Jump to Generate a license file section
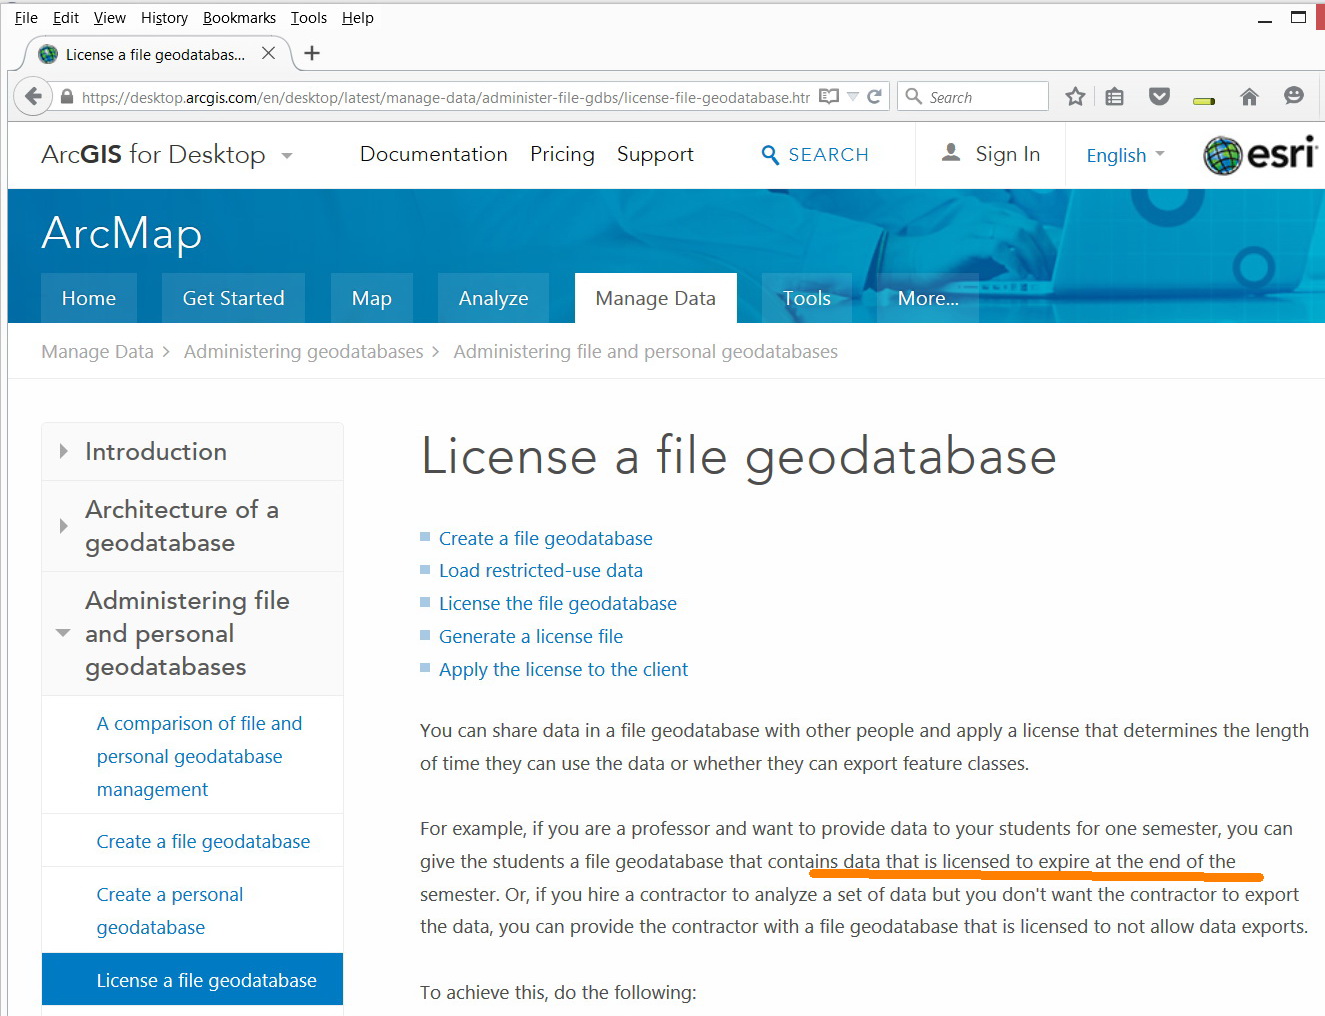Viewport: 1325px width, 1016px height. click(x=531, y=637)
